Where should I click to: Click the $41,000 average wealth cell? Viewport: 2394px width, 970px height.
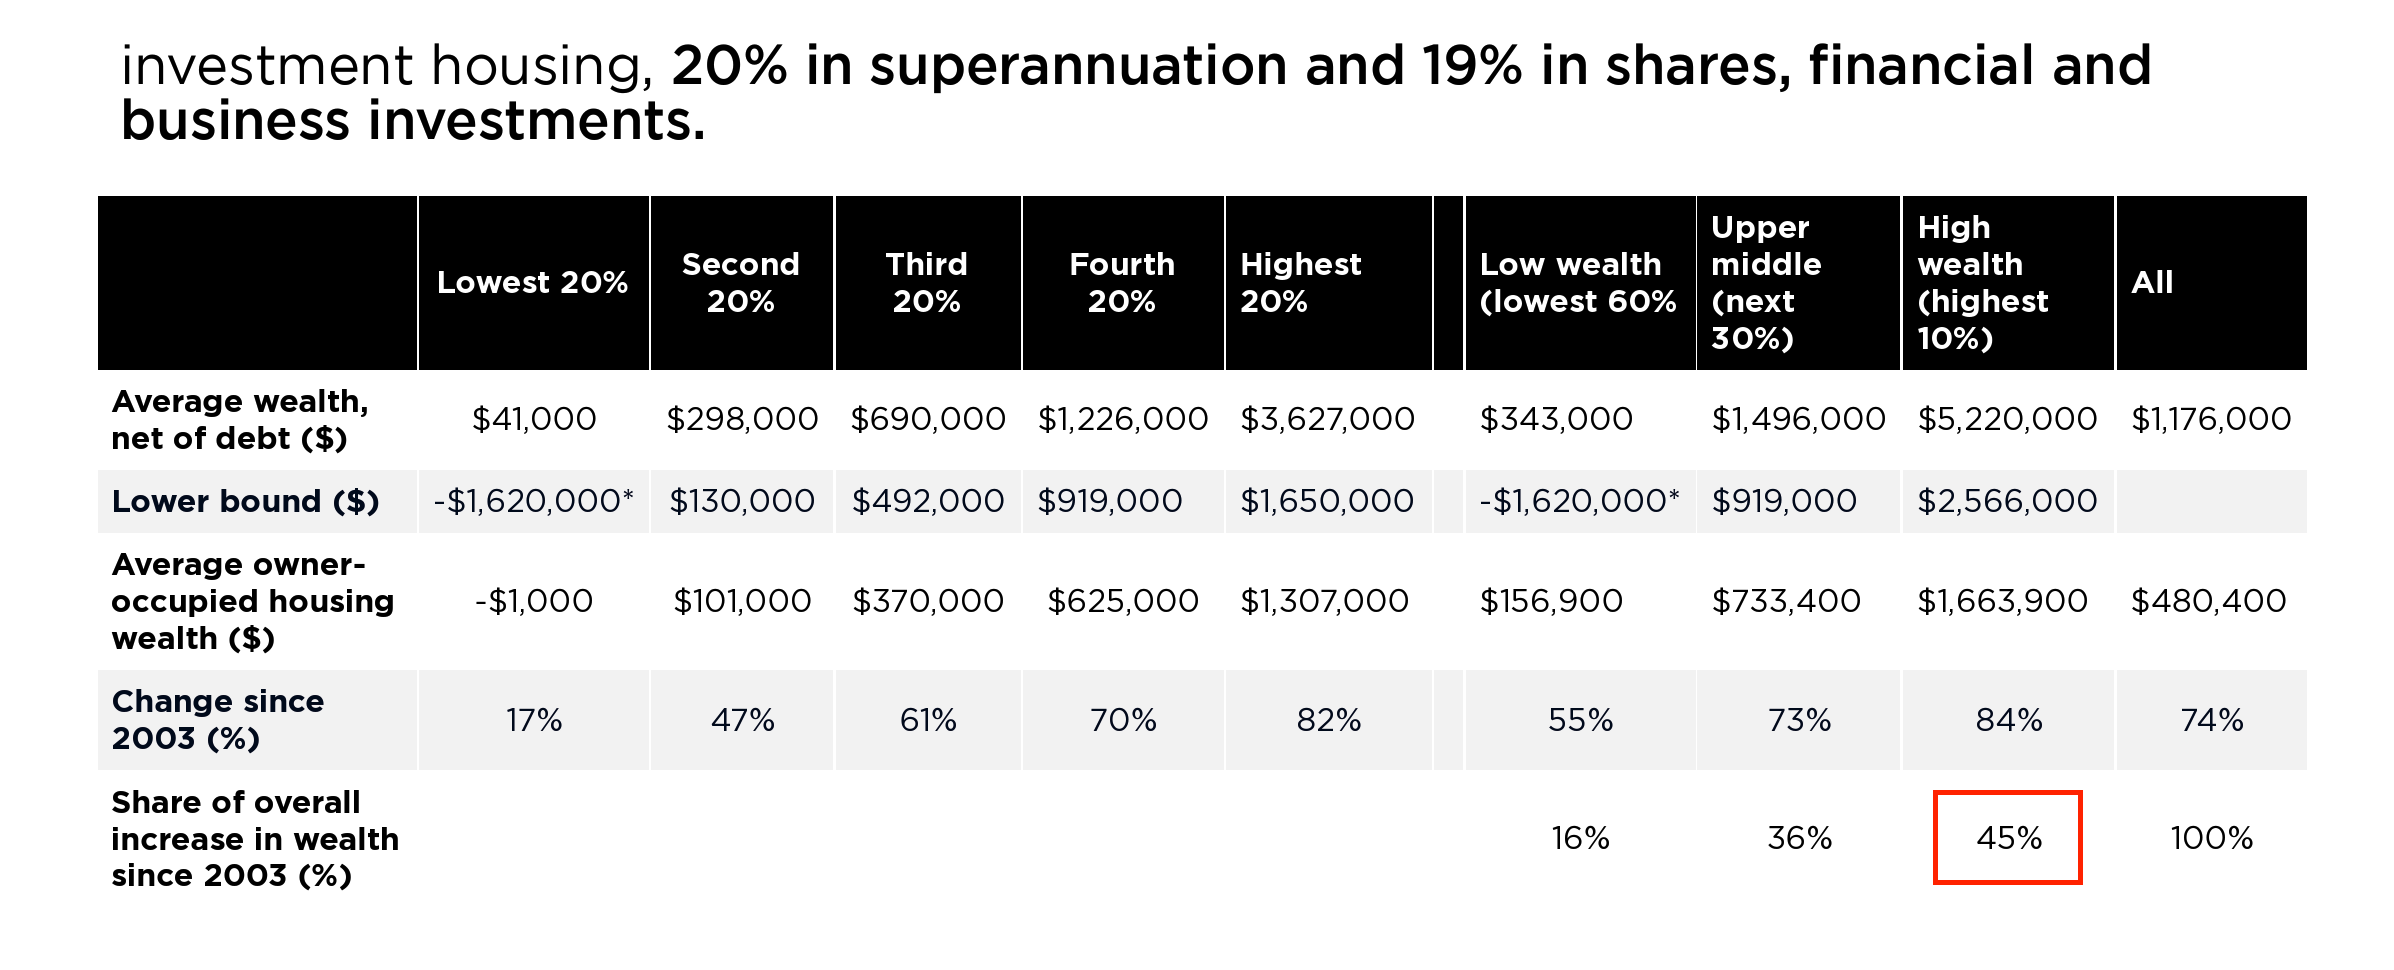coord(534,419)
